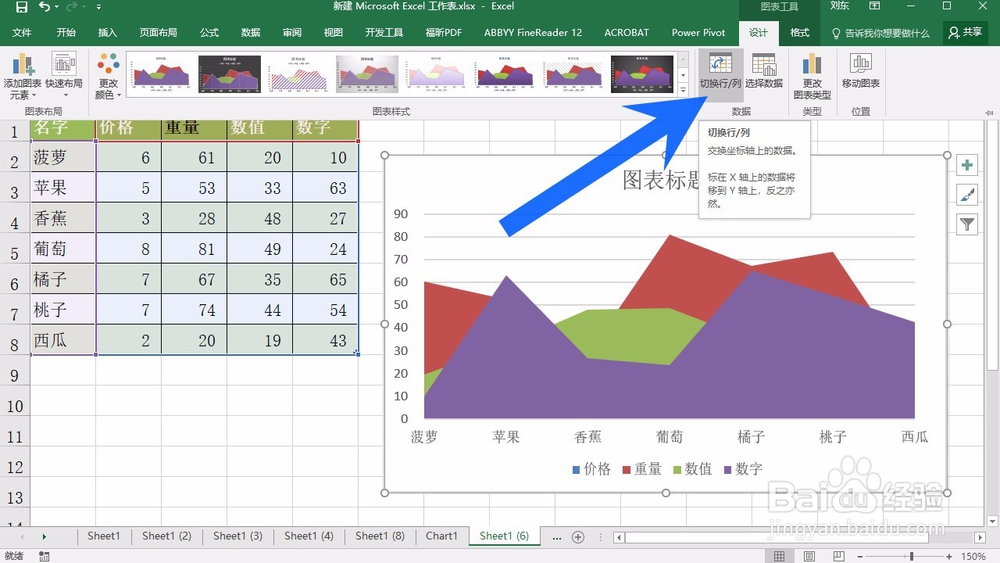
Task: Open the Undo history dropdown arrow
Action: tap(56, 7)
